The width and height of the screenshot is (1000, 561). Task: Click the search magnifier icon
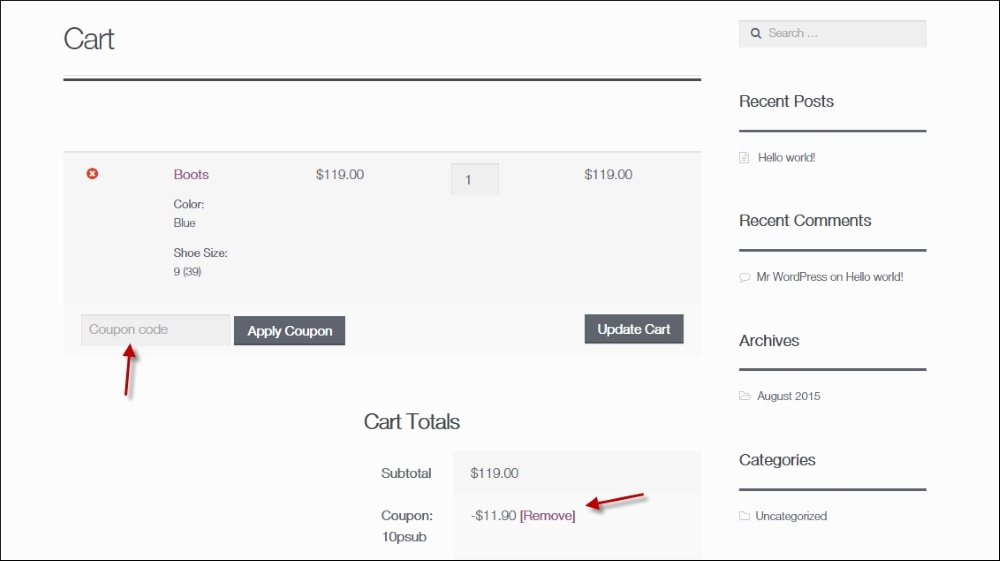pyautogui.click(x=756, y=33)
